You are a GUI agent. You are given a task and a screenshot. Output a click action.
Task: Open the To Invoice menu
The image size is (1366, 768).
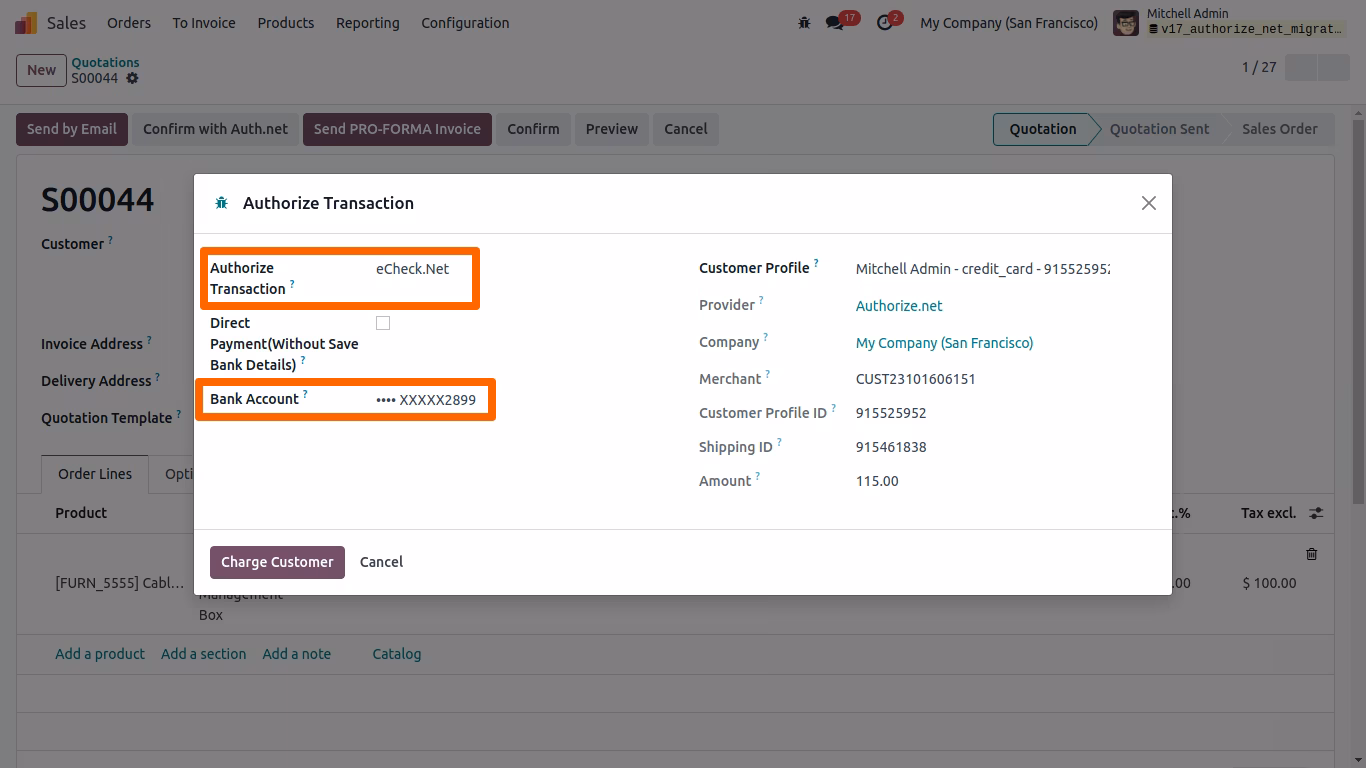click(x=204, y=22)
